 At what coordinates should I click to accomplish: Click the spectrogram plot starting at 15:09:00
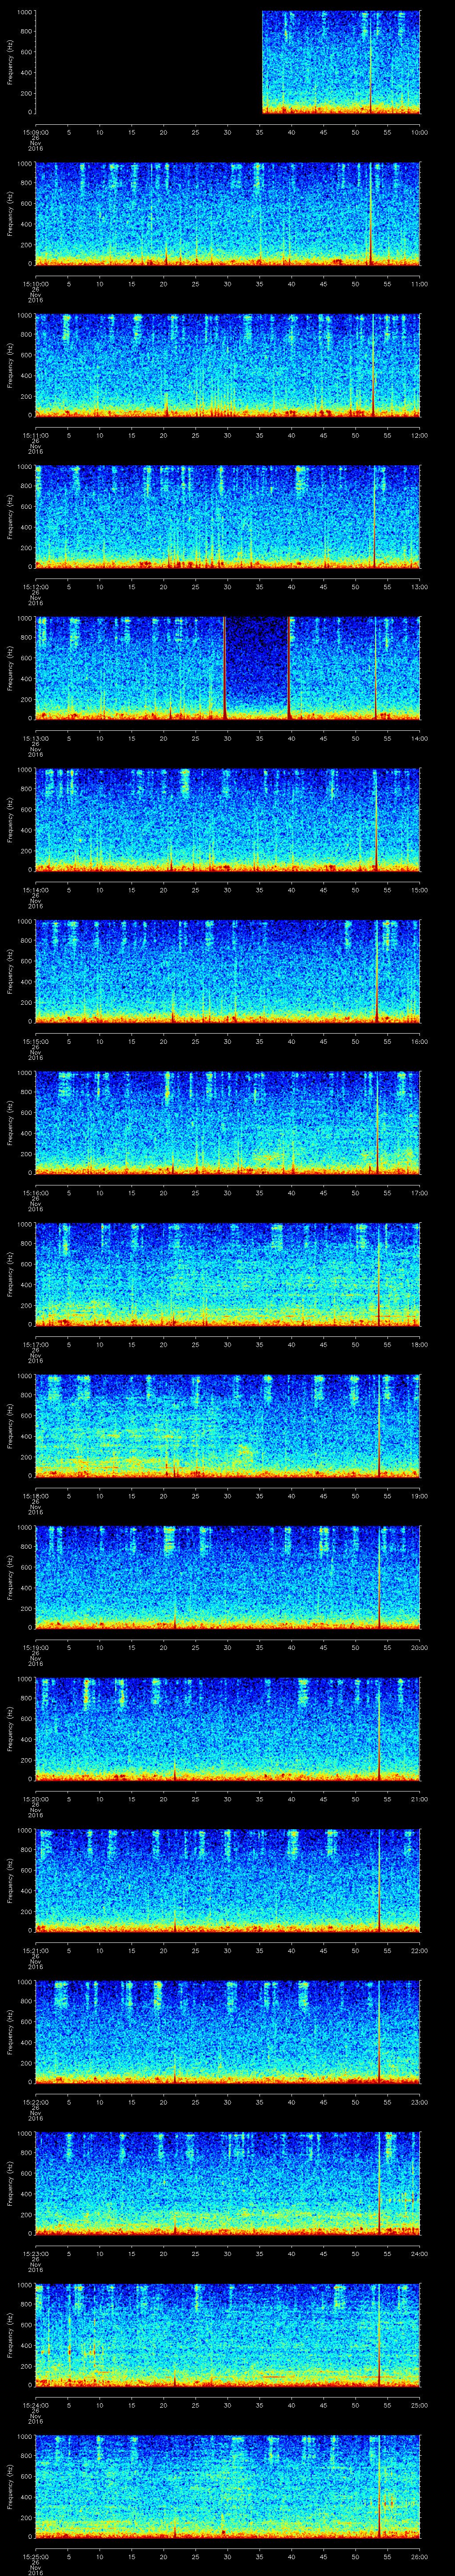point(228,62)
